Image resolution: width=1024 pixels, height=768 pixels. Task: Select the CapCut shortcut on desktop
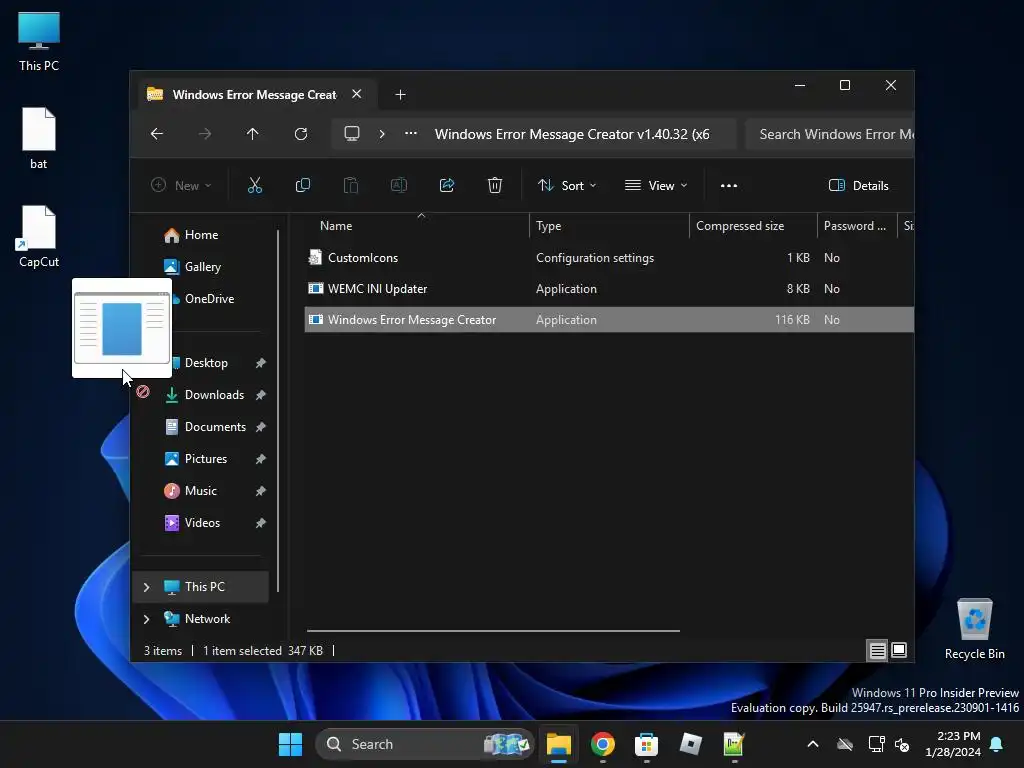click(39, 236)
